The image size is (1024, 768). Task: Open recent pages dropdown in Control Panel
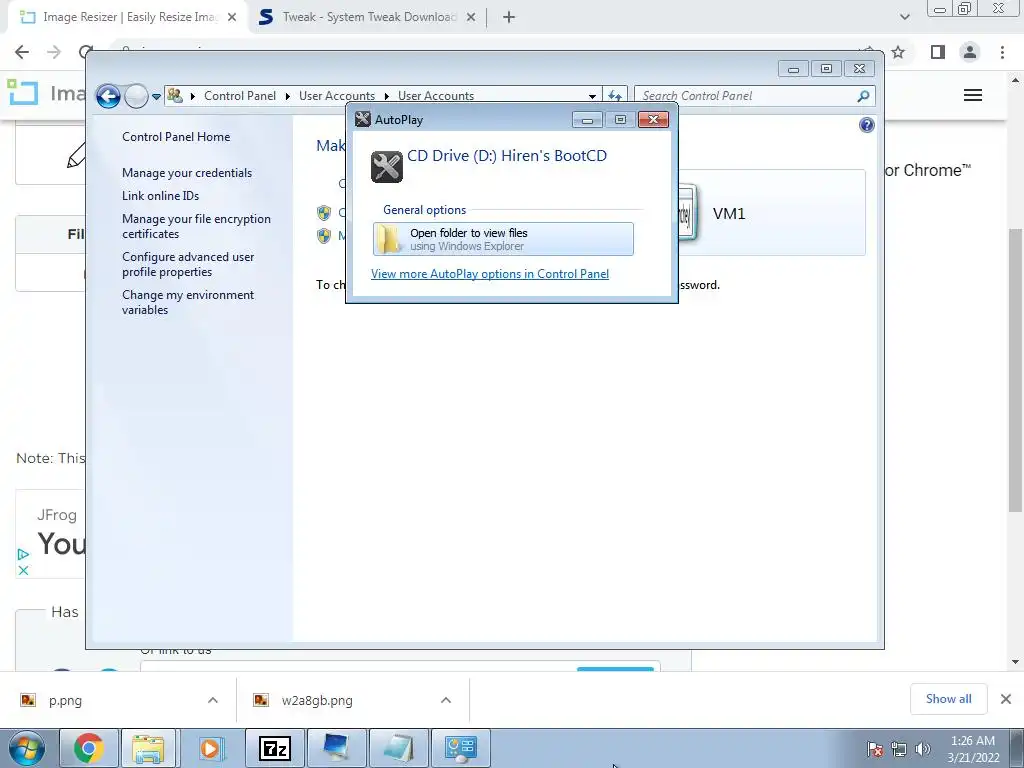(x=156, y=97)
